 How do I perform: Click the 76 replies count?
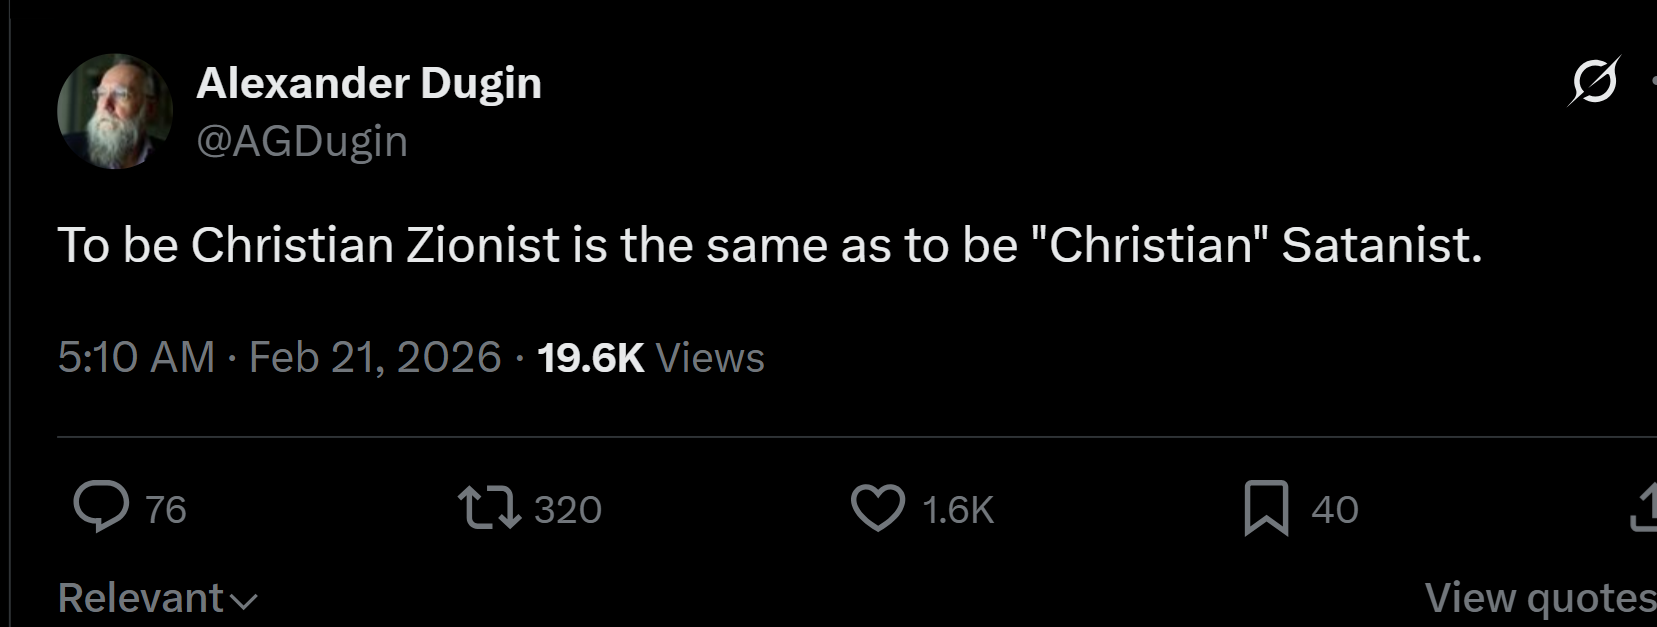pos(166,510)
